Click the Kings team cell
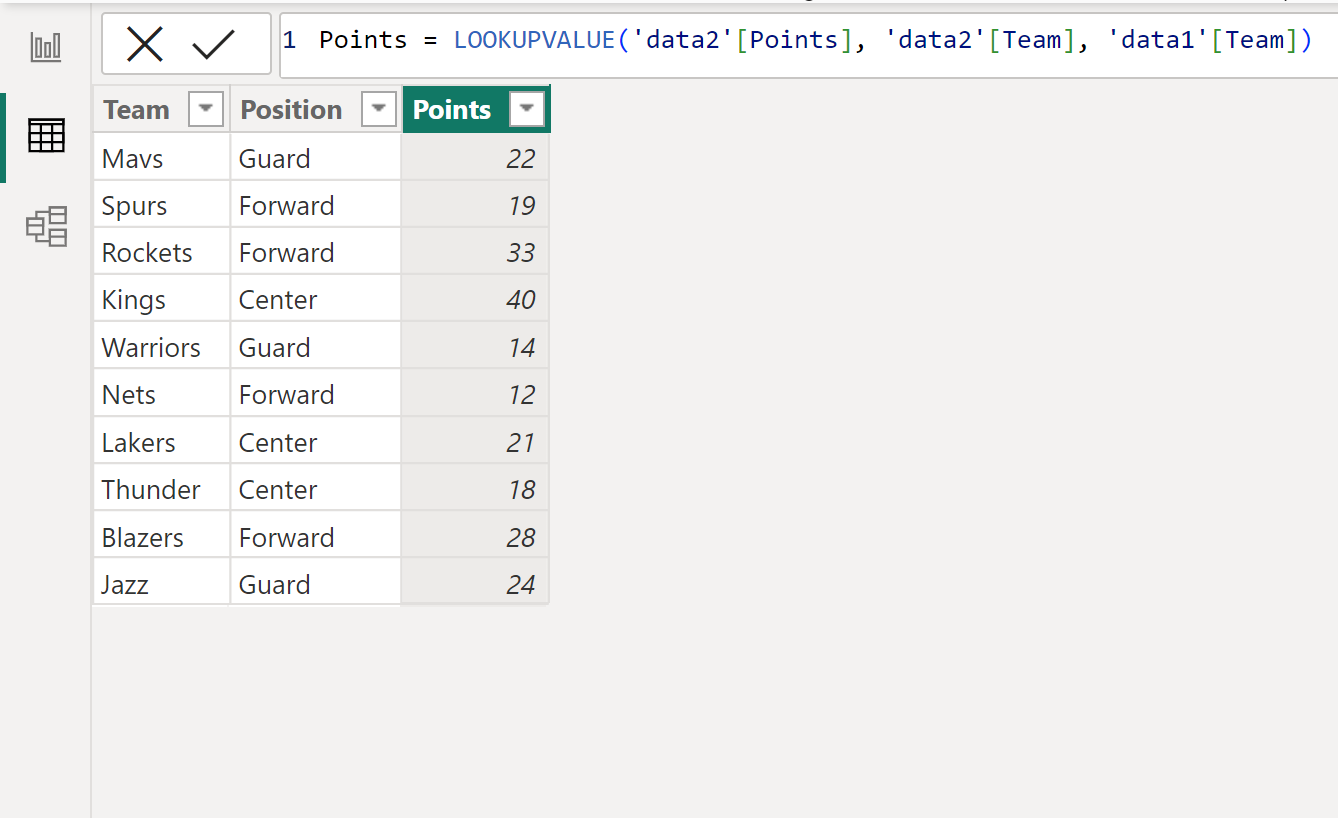 [x=162, y=299]
